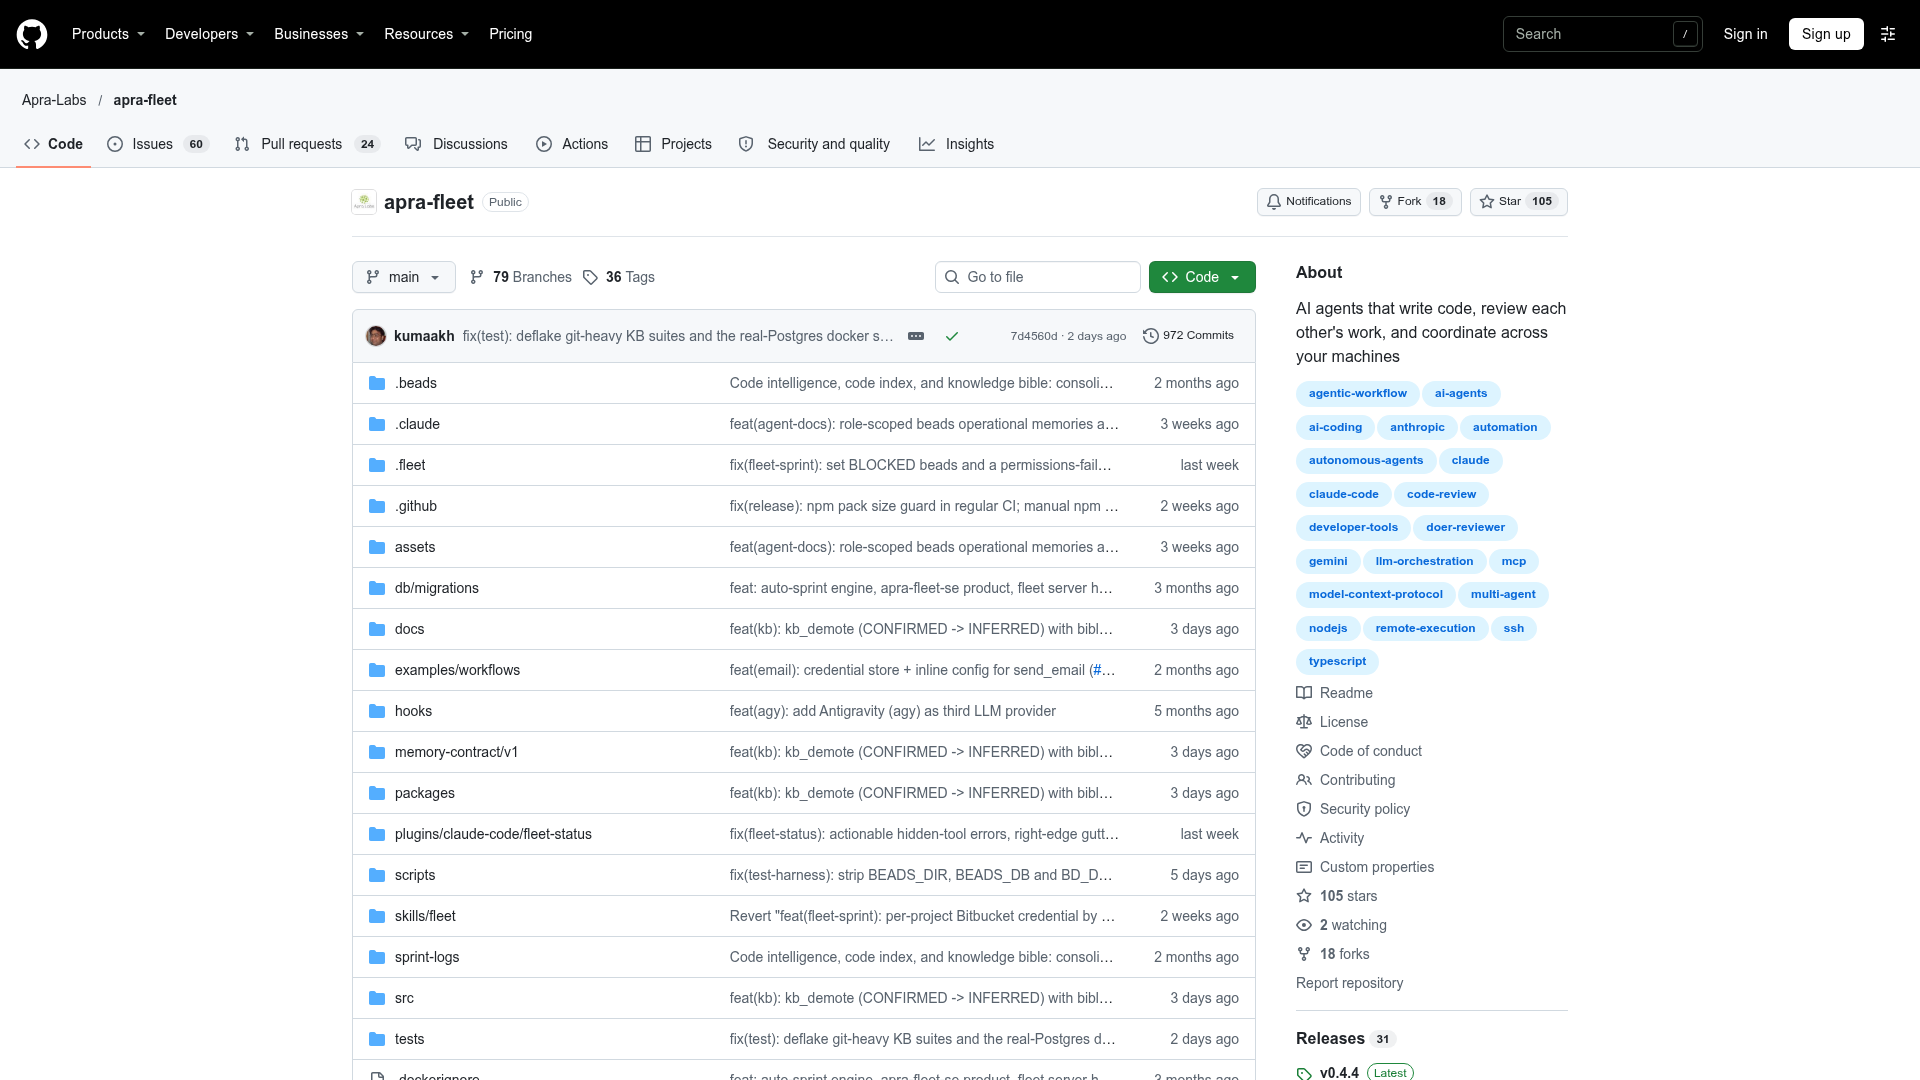
Task: Expand the Businesses menu
Action: pyautogui.click(x=318, y=34)
